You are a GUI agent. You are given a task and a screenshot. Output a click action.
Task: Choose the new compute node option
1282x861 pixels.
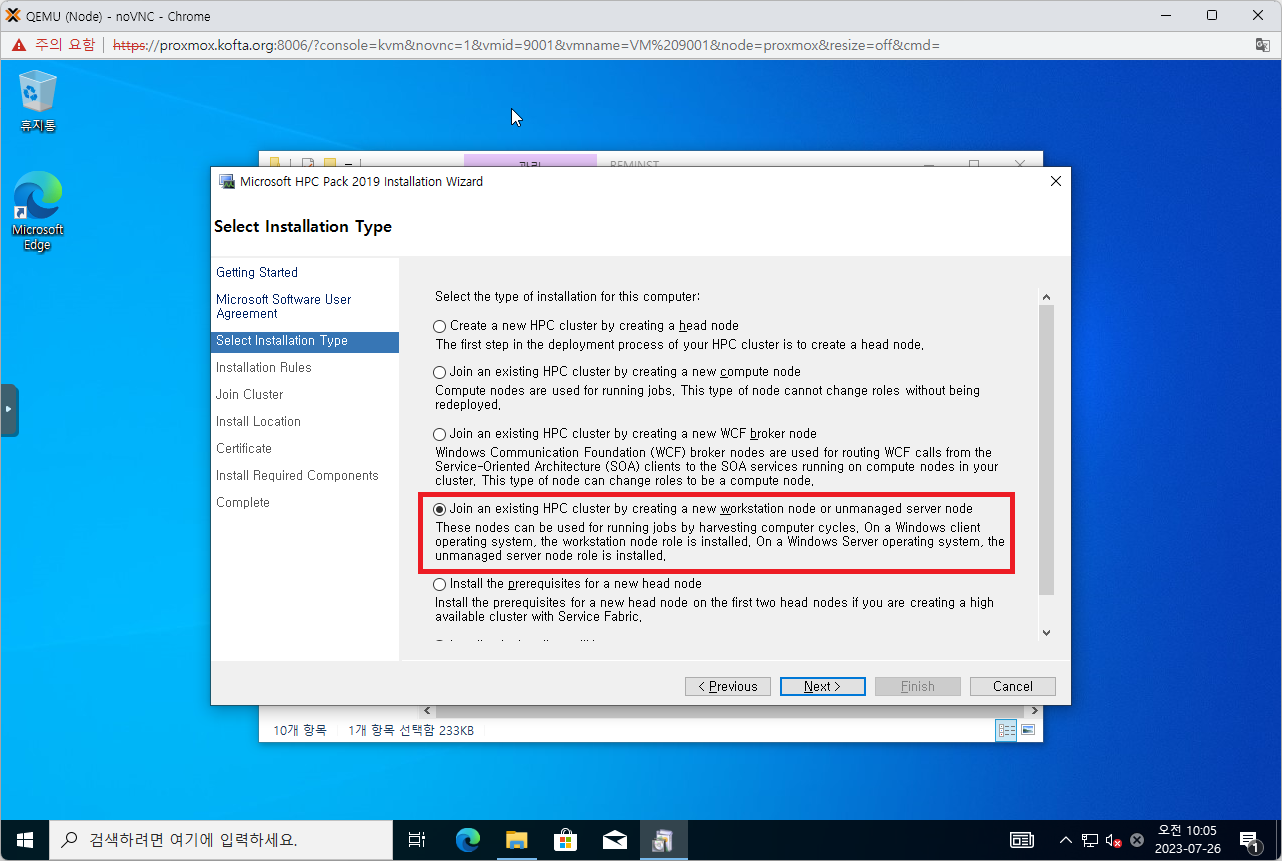[440, 372]
